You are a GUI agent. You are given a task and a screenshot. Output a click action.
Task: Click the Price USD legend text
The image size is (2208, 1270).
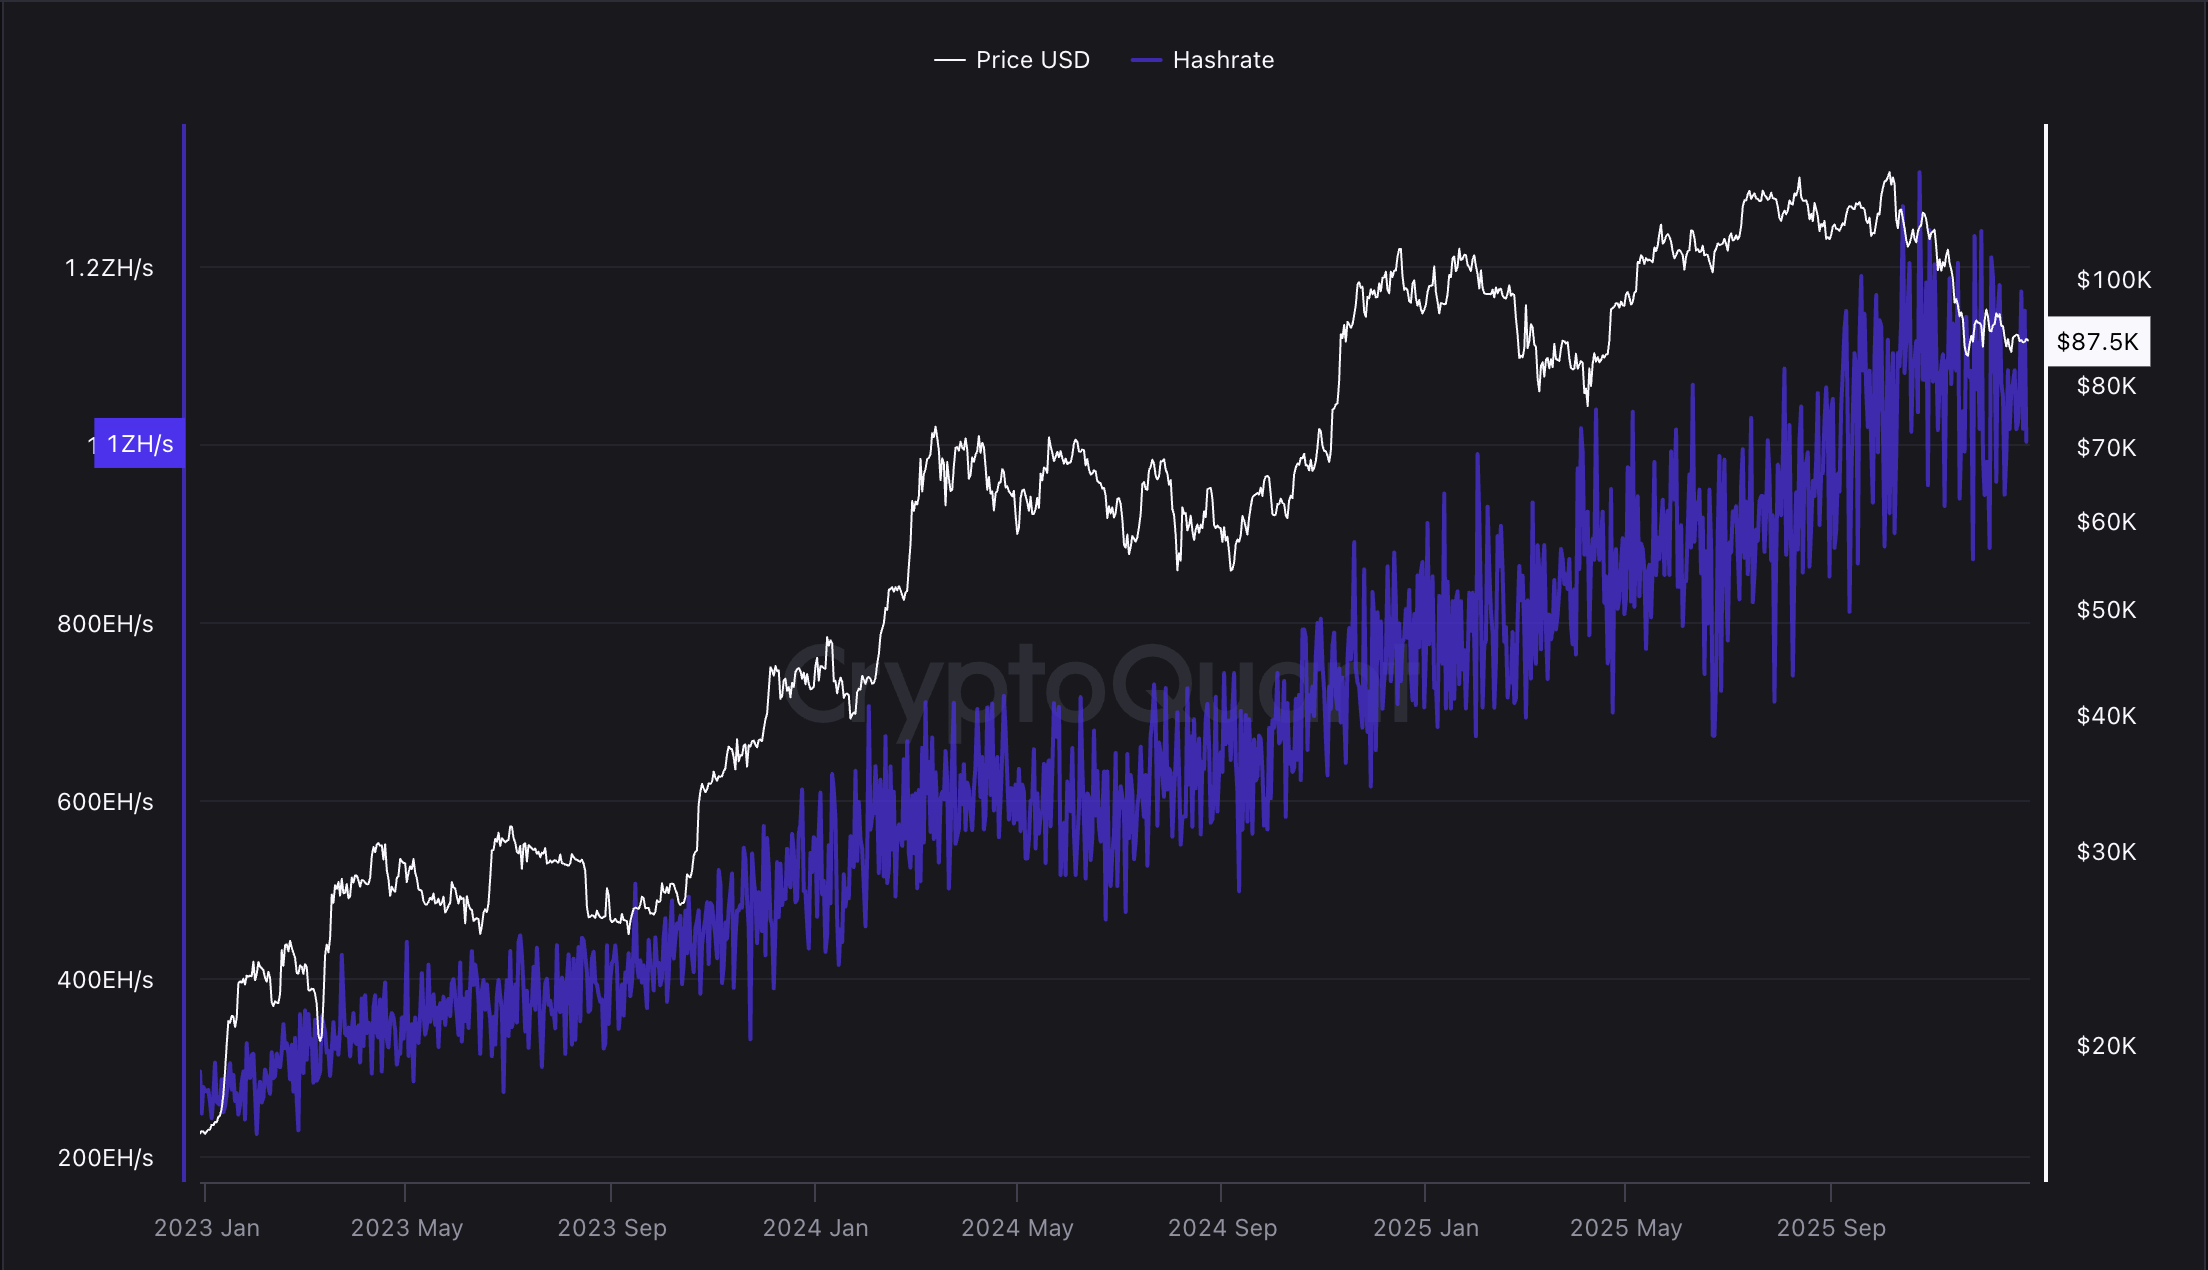pyautogui.click(x=1032, y=59)
